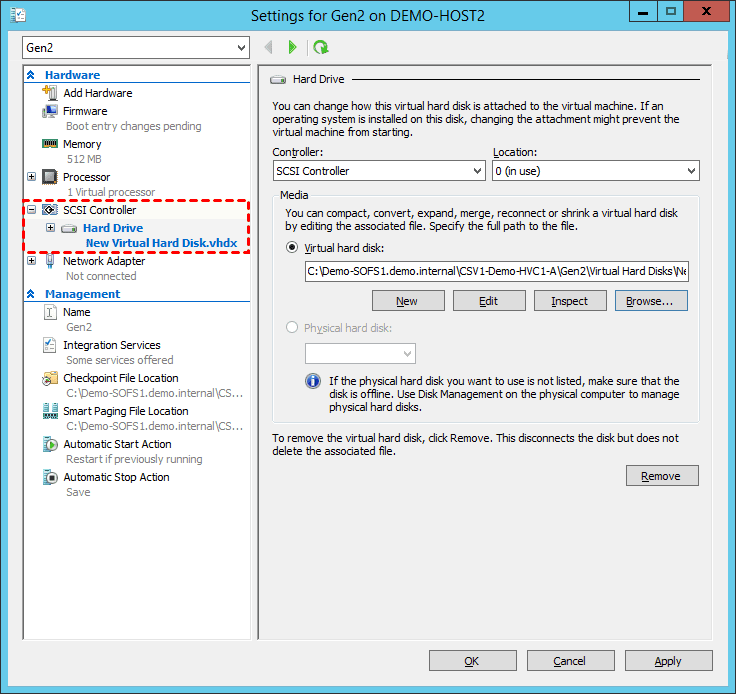Select the Network Adapter tree label
Screen dimensions: 736x694
click(104, 261)
